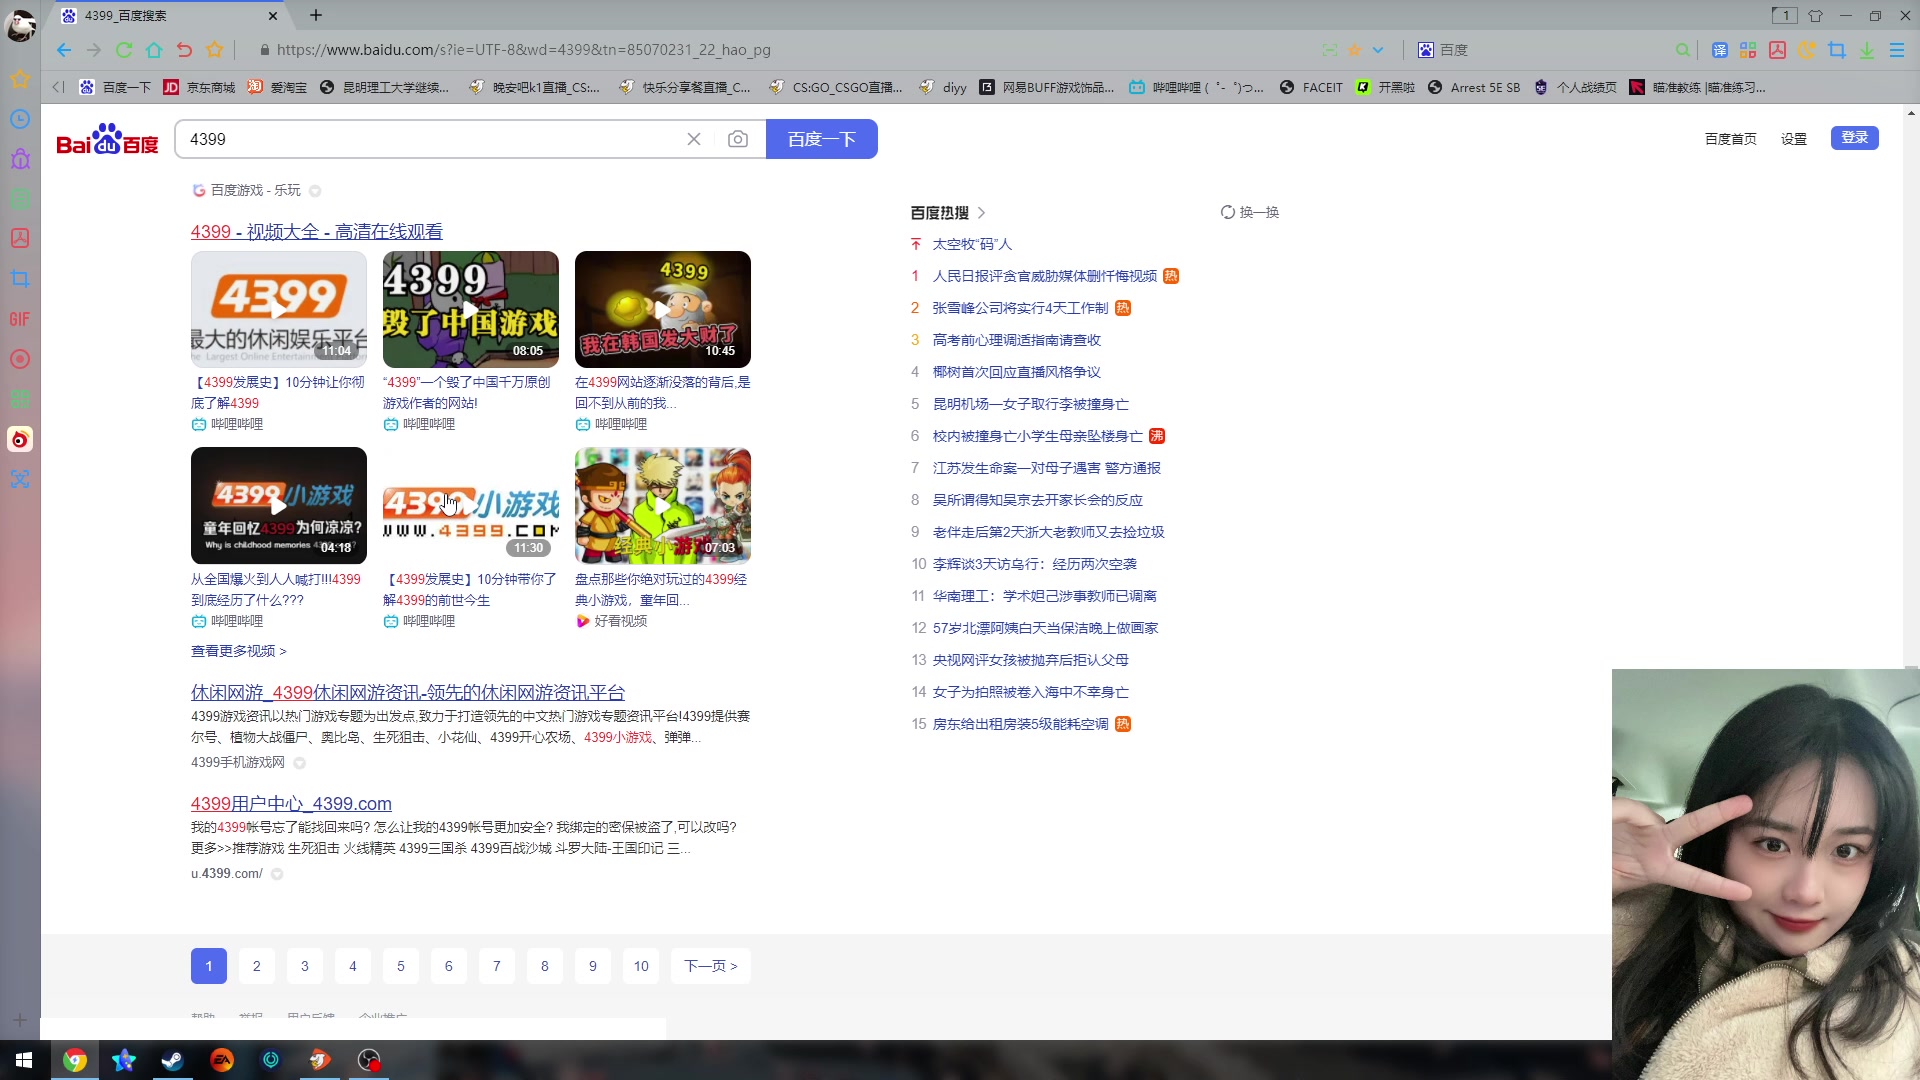This screenshot has width=1920, height=1080.
Task: Open the Weibo icon in sidebar
Action: [x=20, y=439]
